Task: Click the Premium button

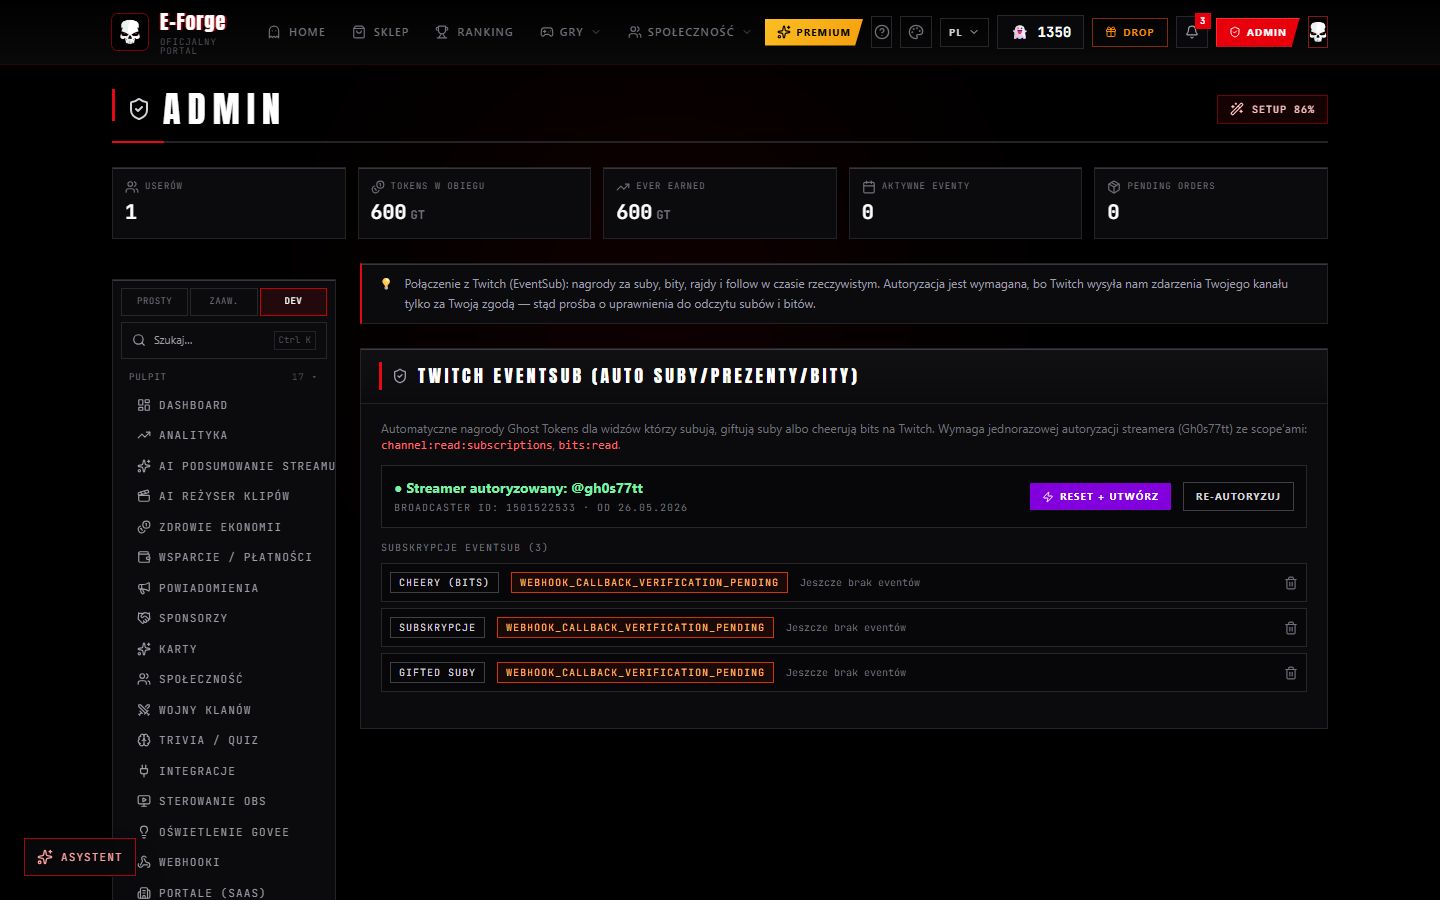Action: 813,32
